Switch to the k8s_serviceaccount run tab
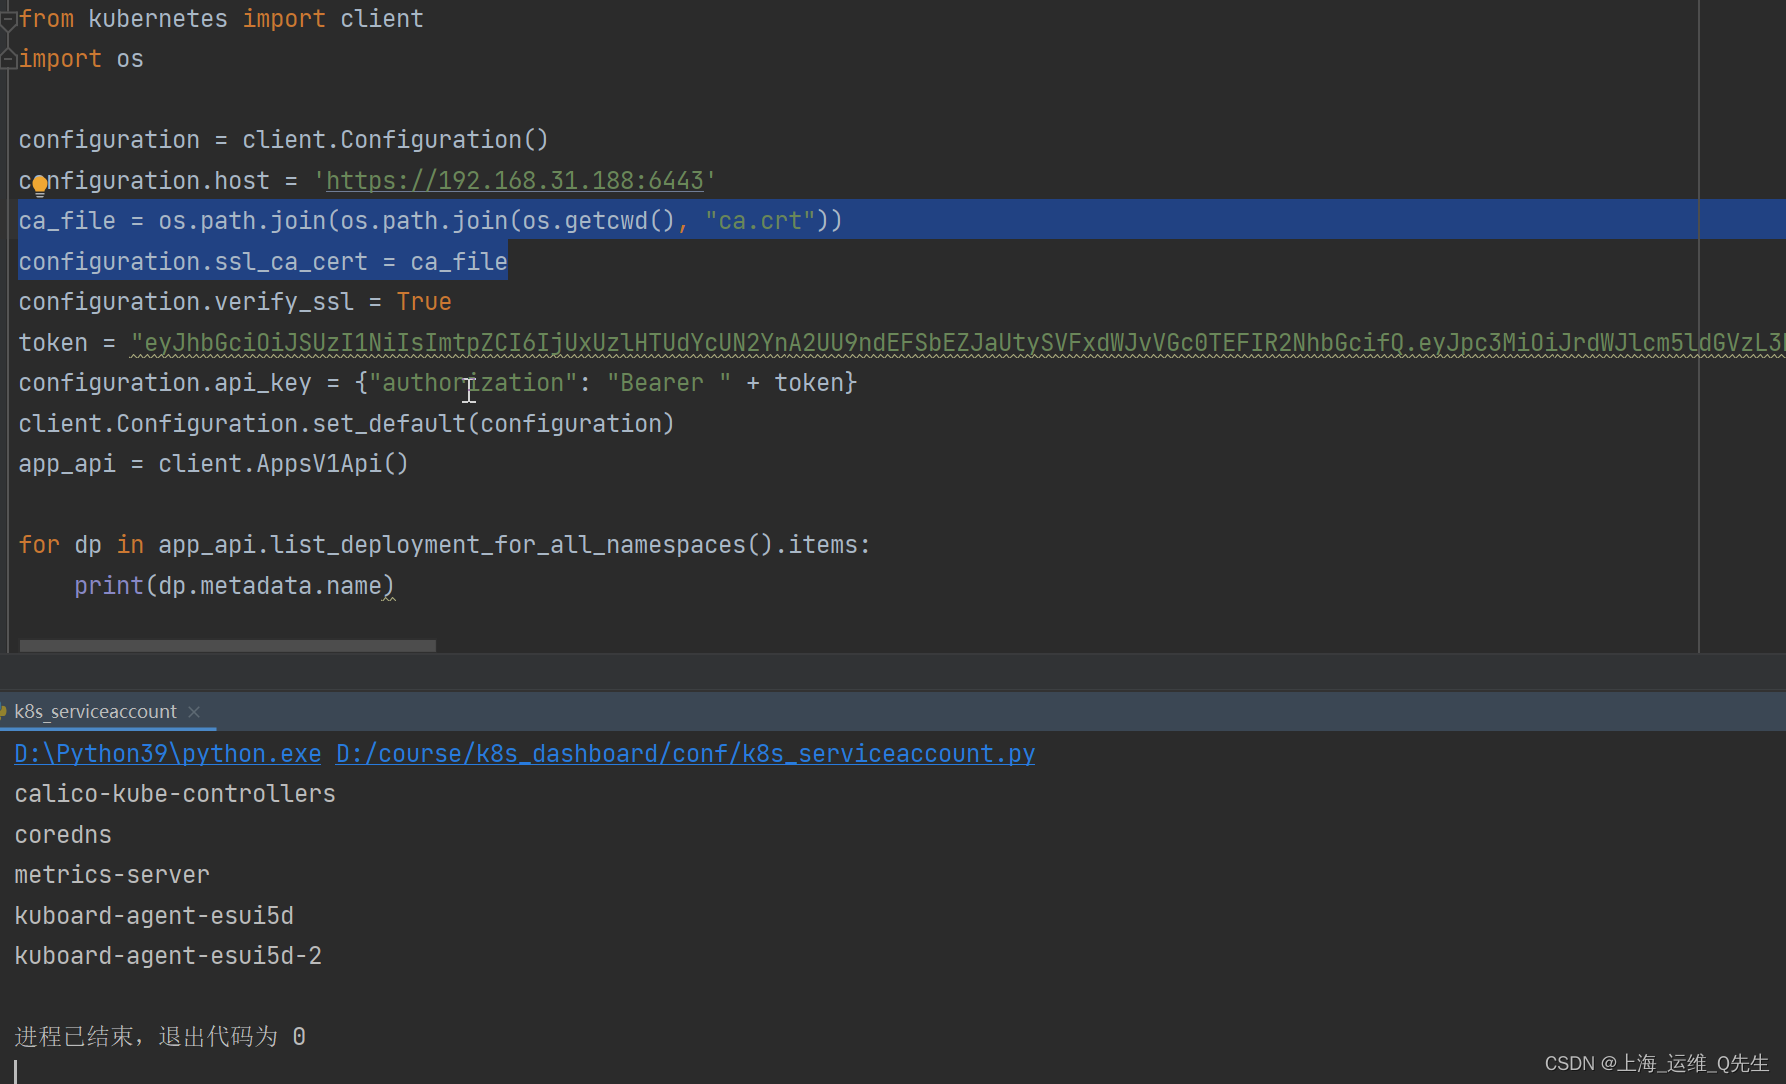 pos(95,711)
